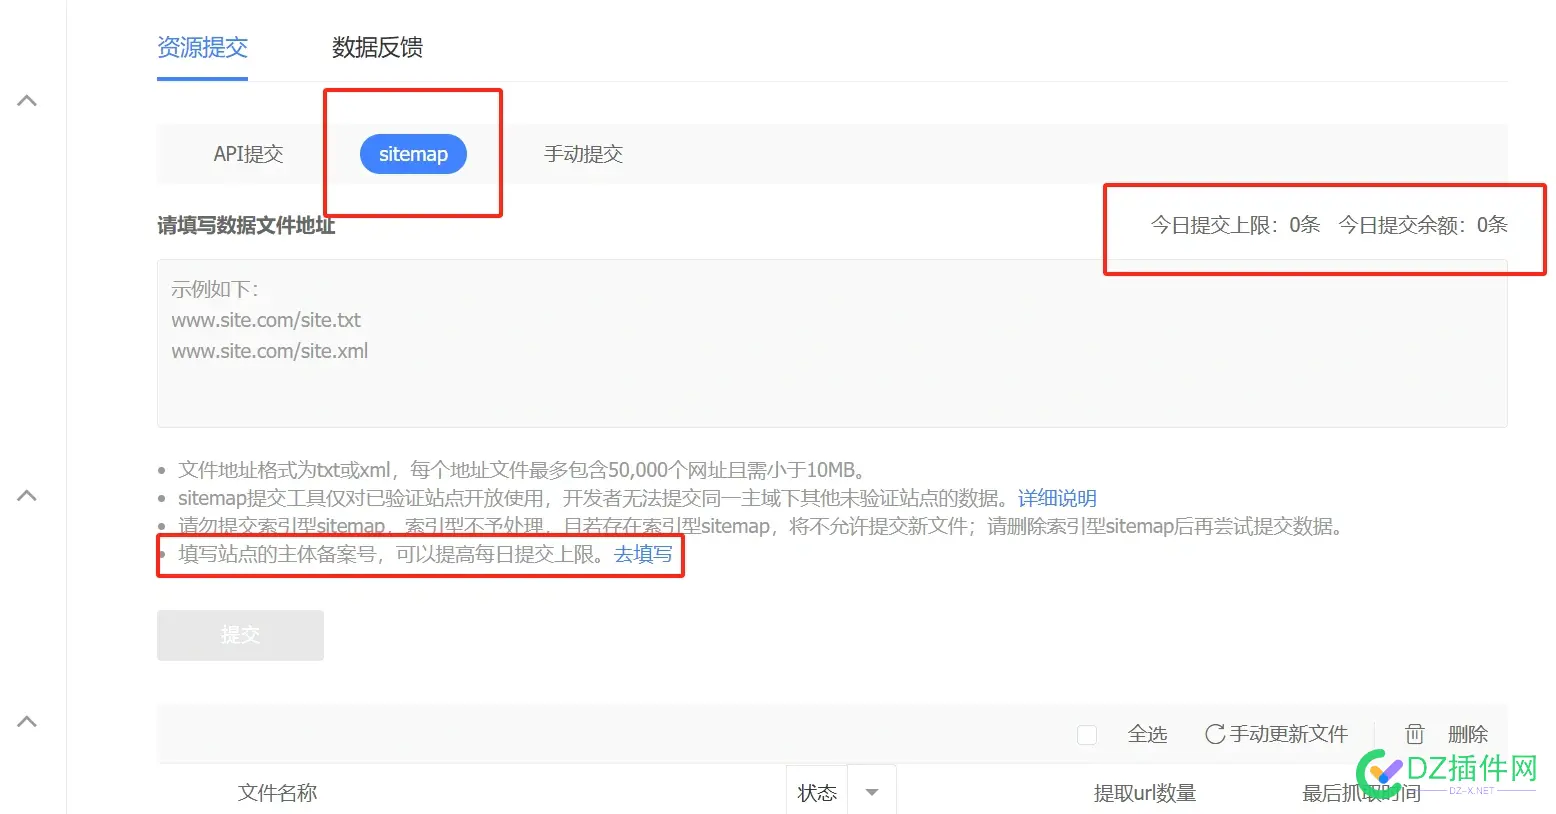Collapse the bottom section using its chevron
This screenshot has width=1556, height=814.
27,720
